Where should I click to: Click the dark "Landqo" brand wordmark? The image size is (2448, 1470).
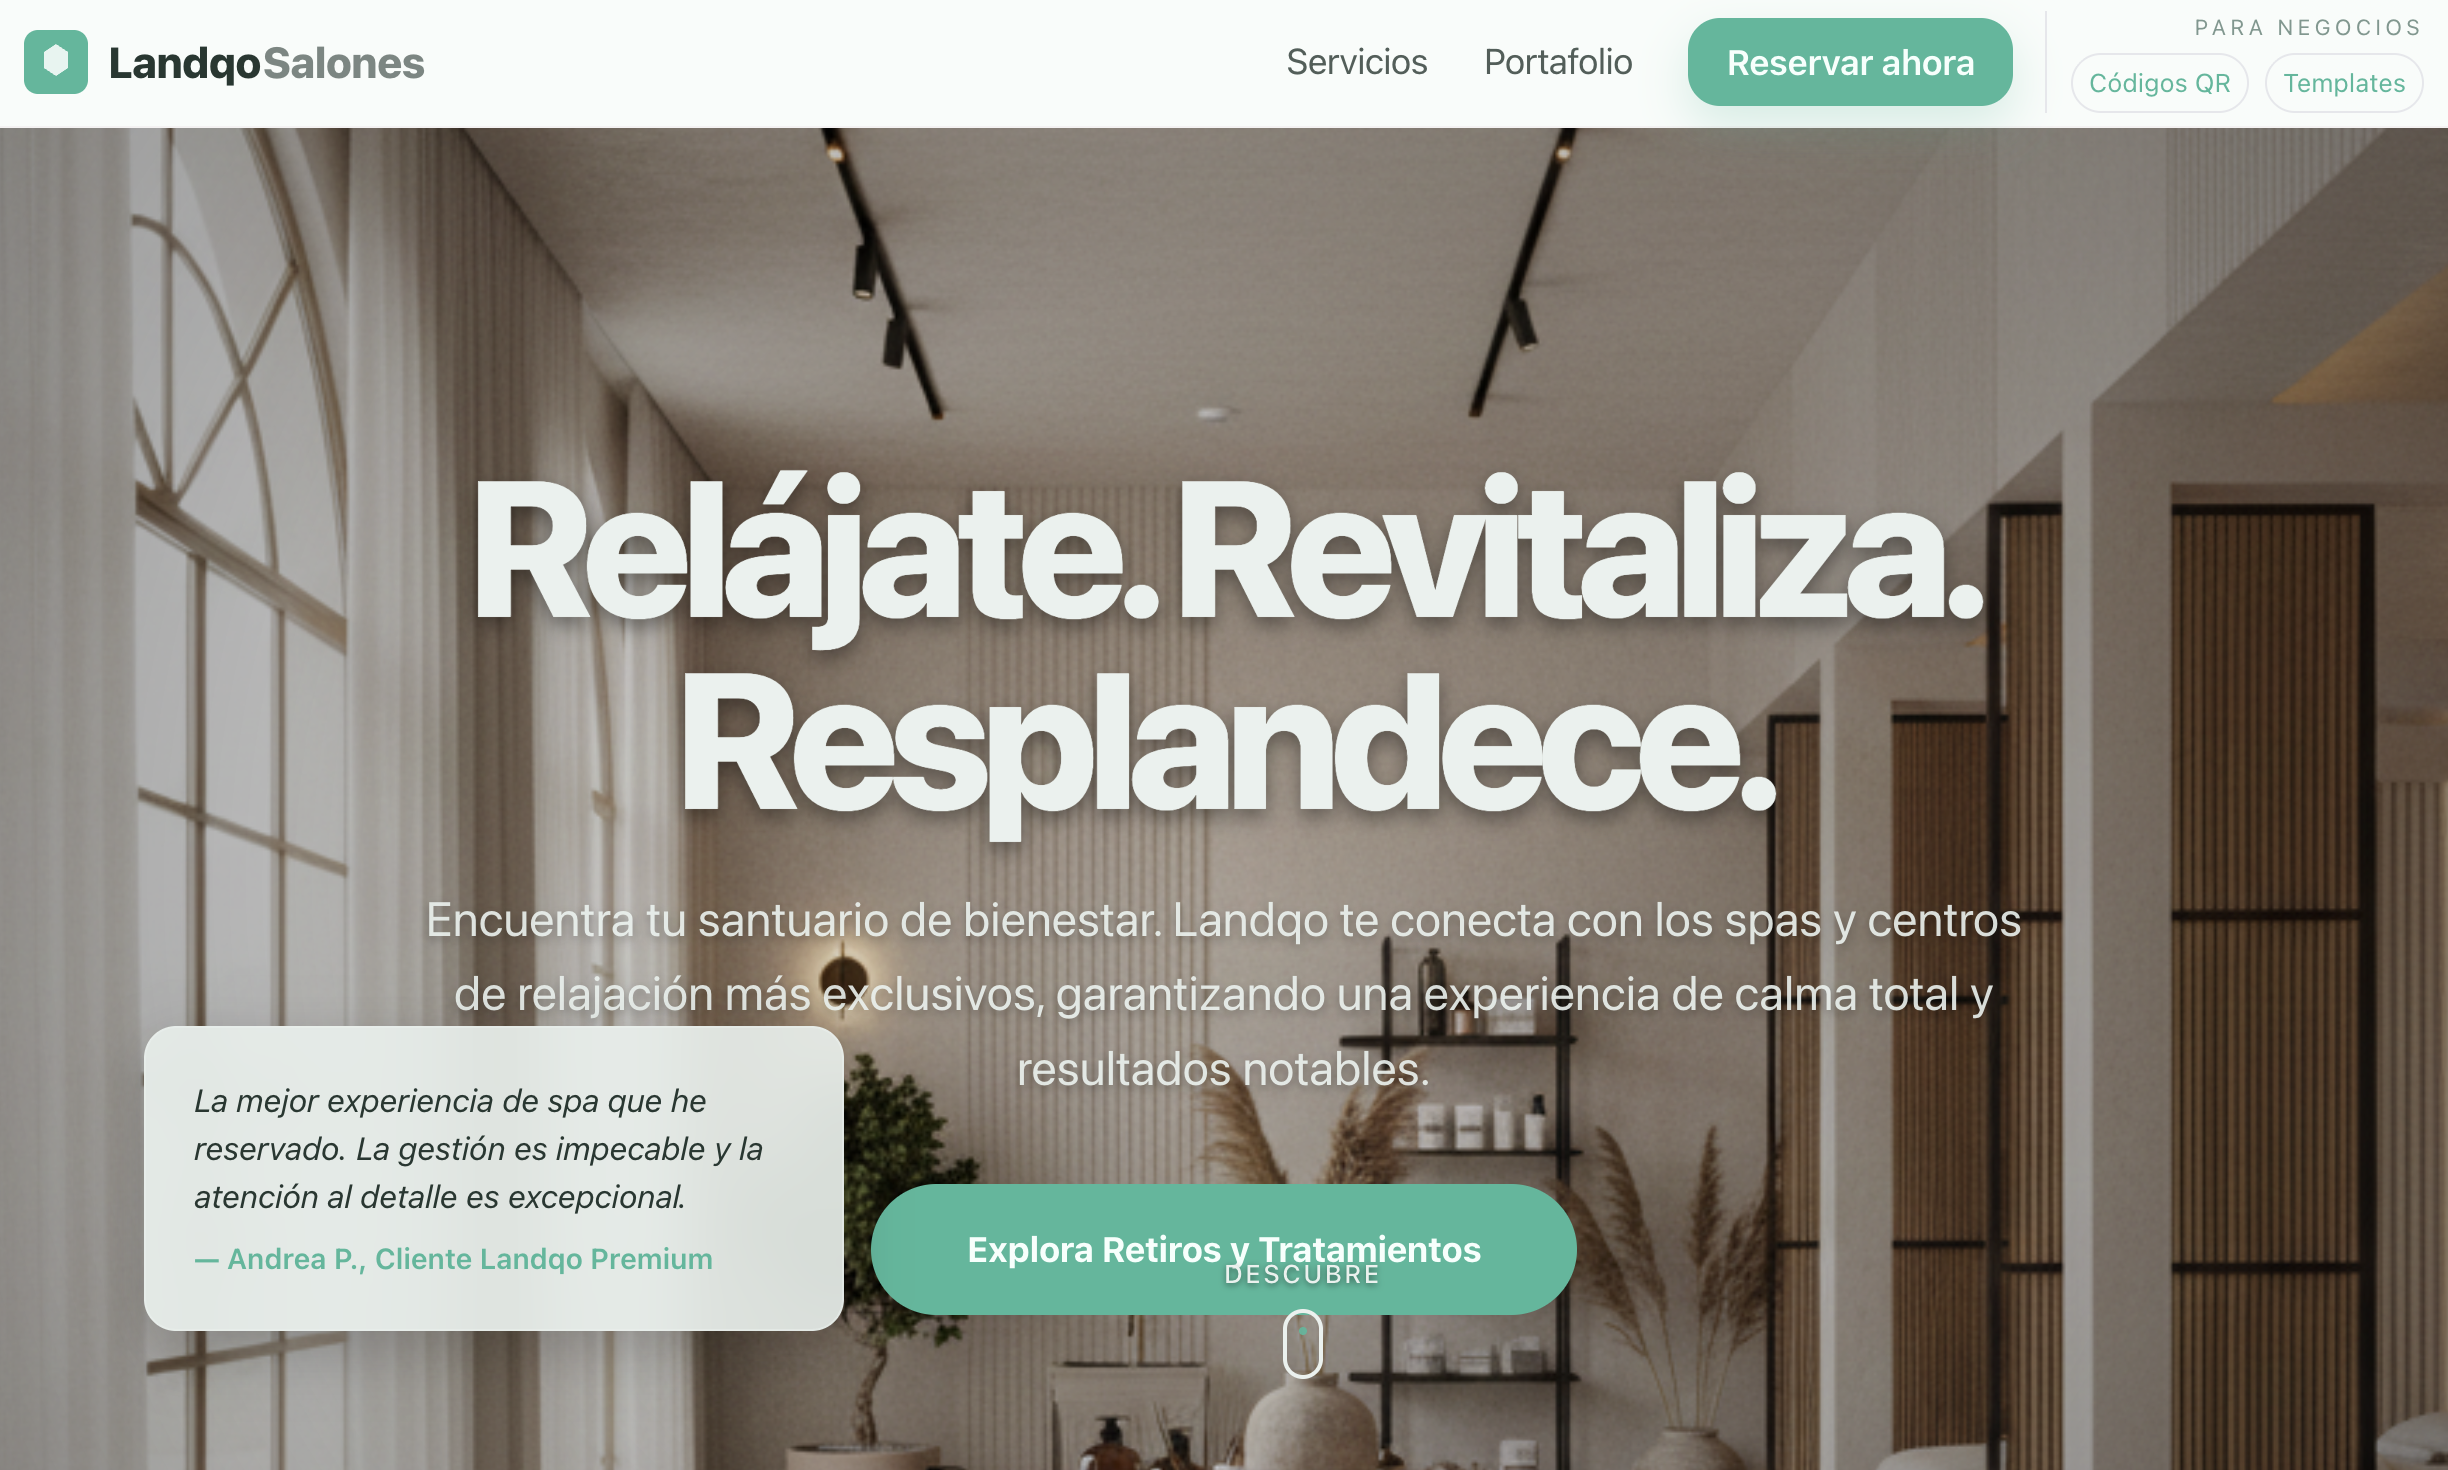184,63
